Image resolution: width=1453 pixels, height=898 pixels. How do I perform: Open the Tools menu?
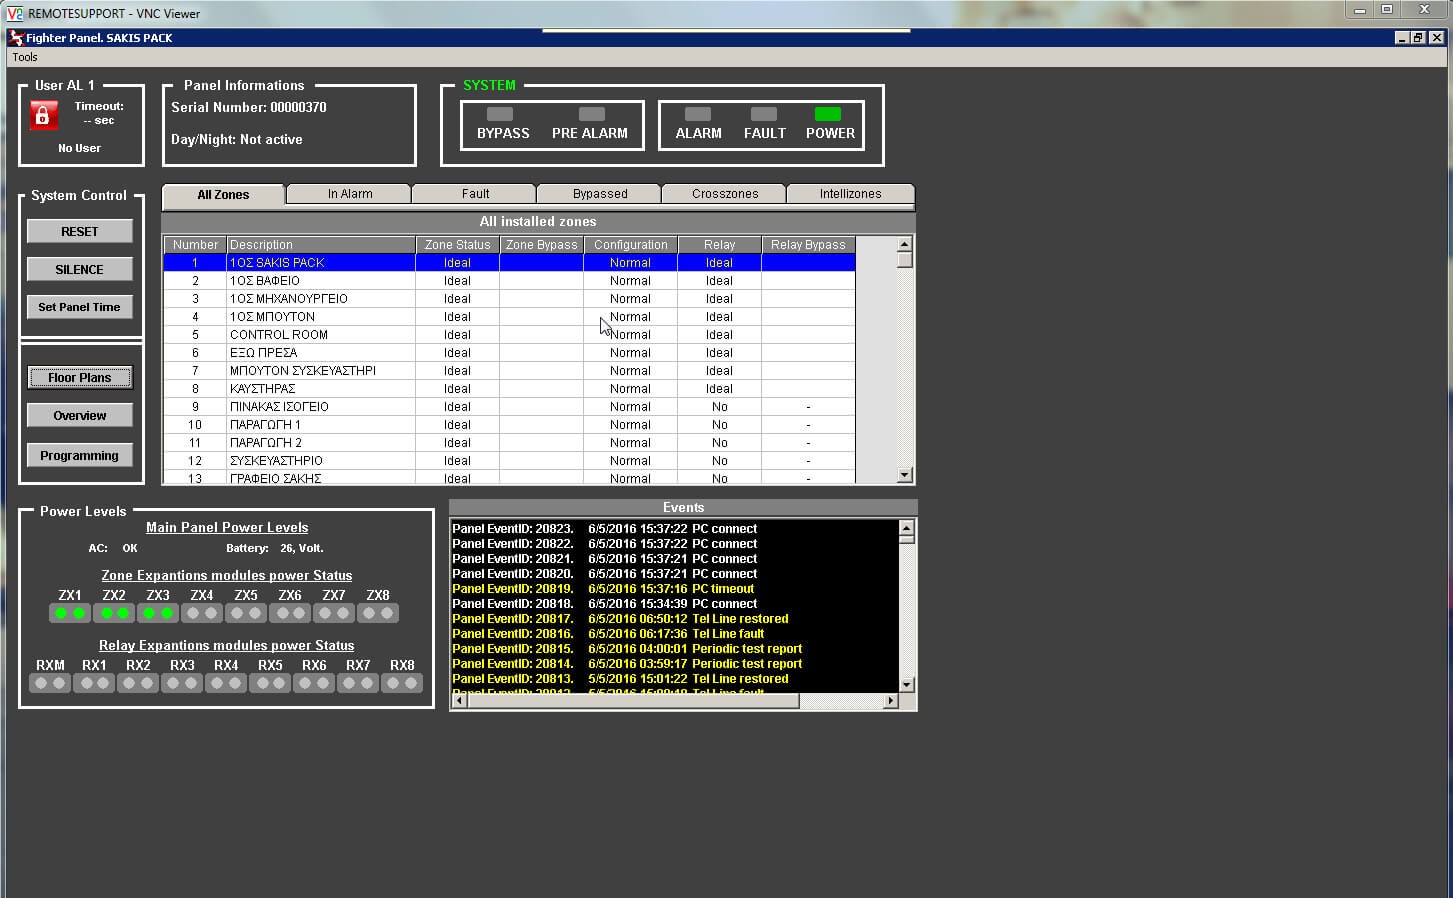click(25, 57)
